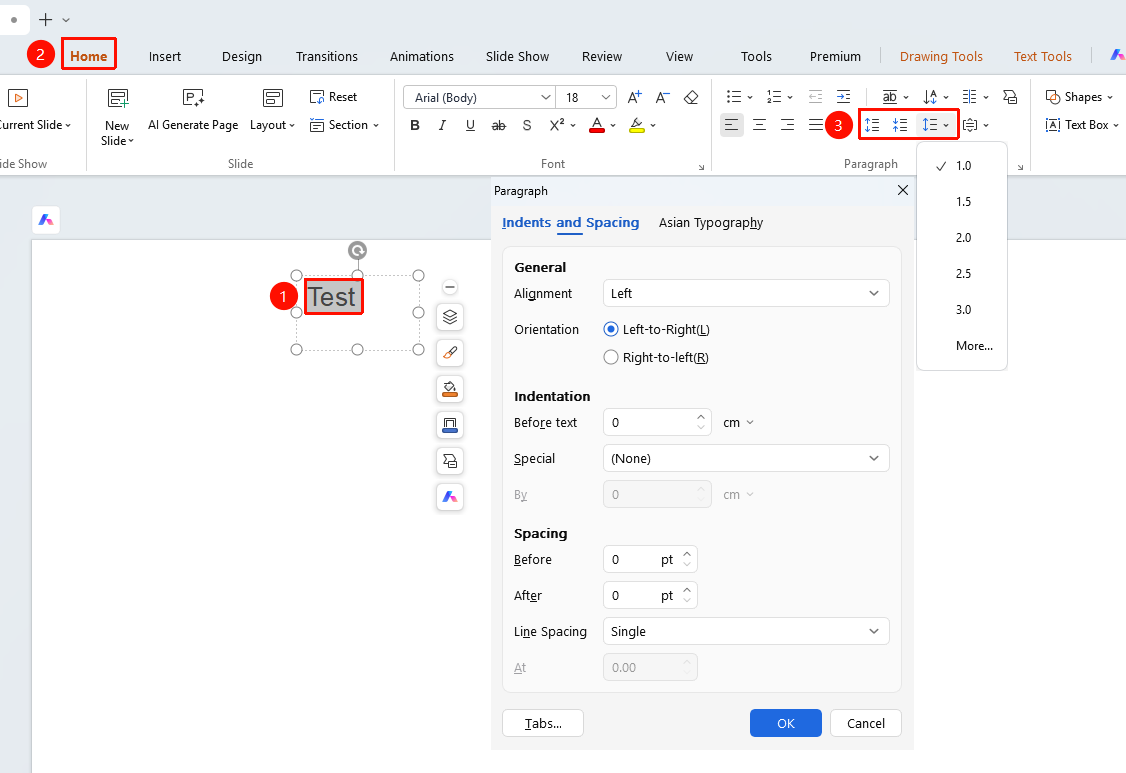Align text left in the ribbon
The width and height of the screenshot is (1126, 773).
point(732,125)
